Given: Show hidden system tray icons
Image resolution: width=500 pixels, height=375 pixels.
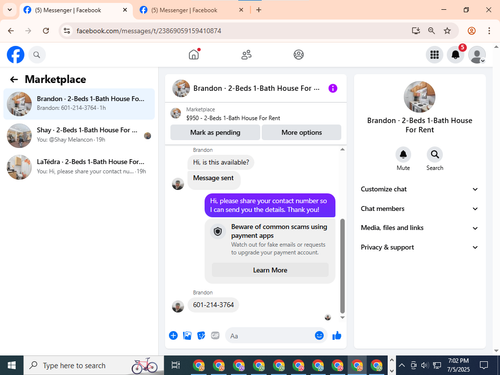Looking at the screenshot, I should pos(402,366).
